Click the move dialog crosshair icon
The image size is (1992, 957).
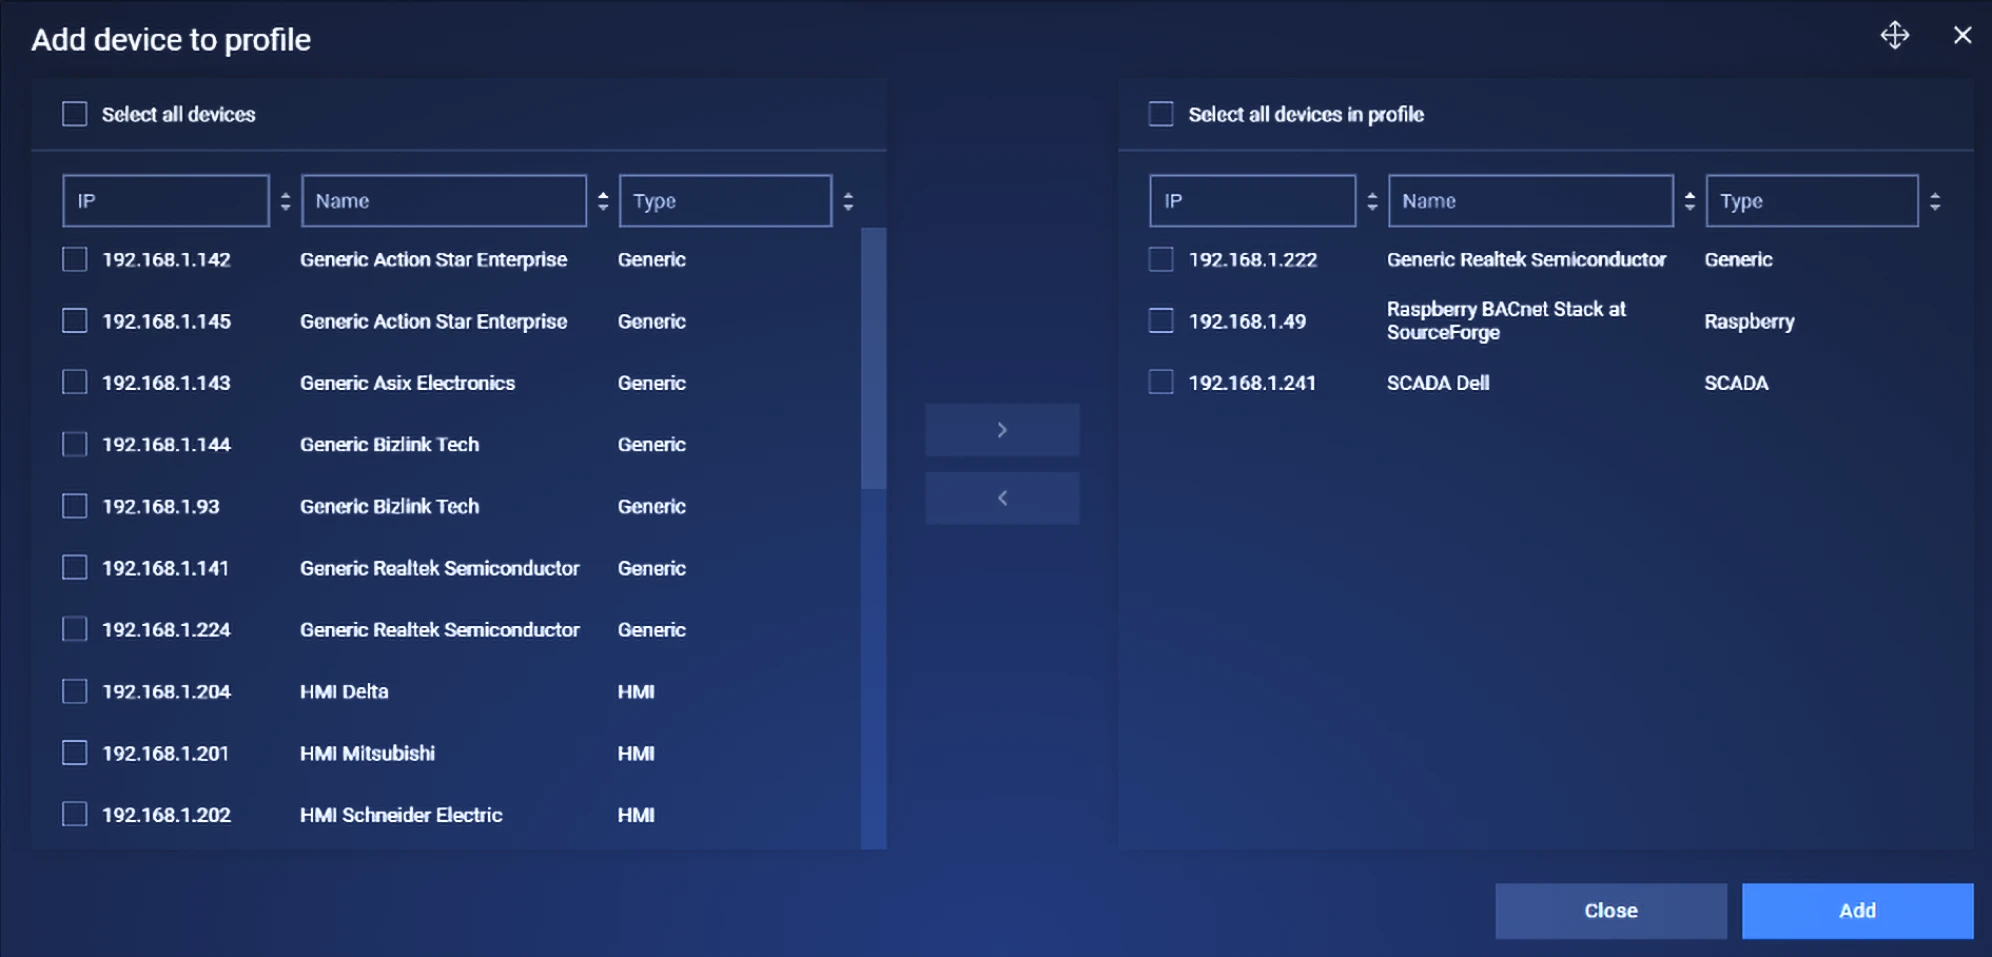click(x=1894, y=36)
